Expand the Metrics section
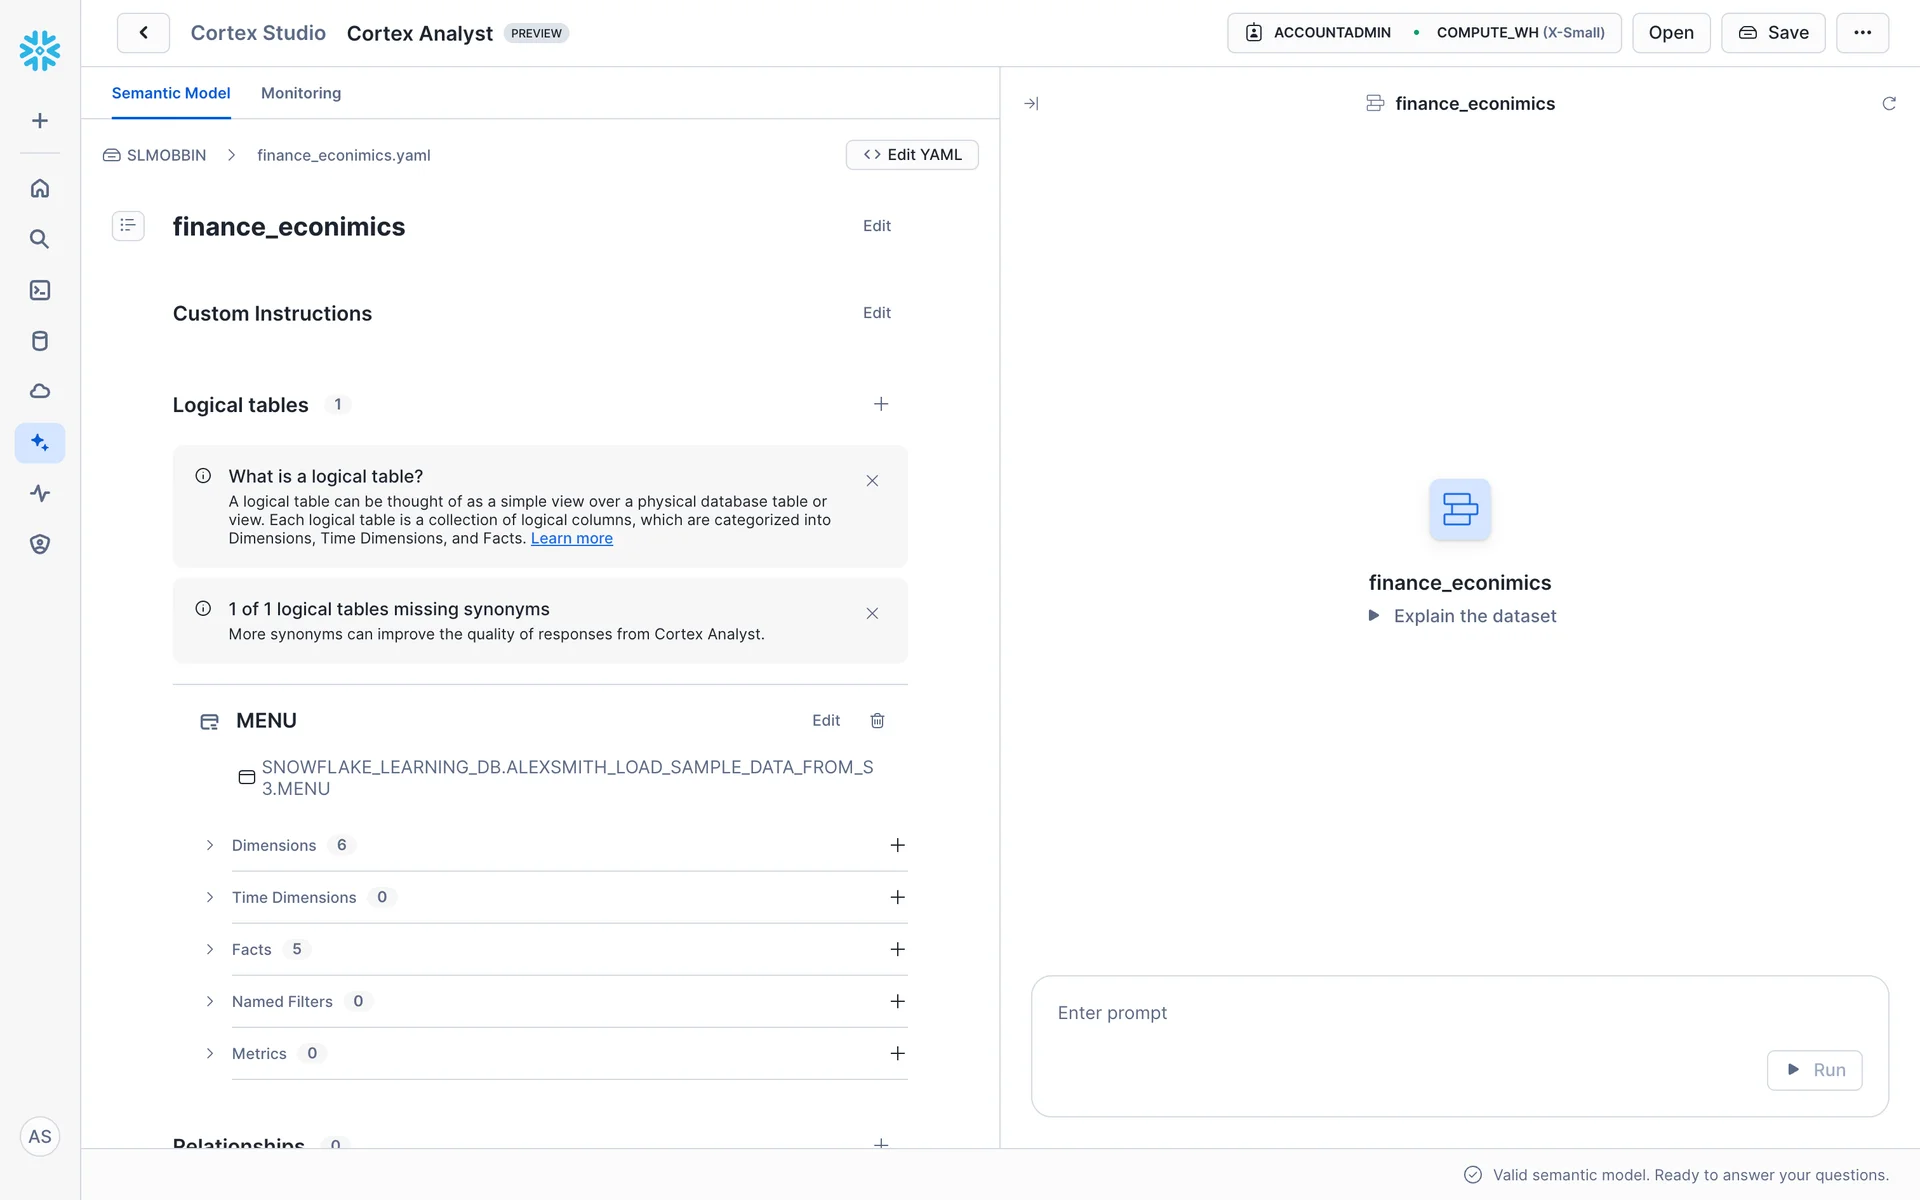The height and width of the screenshot is (1200, 1920). pos(210,1053)
